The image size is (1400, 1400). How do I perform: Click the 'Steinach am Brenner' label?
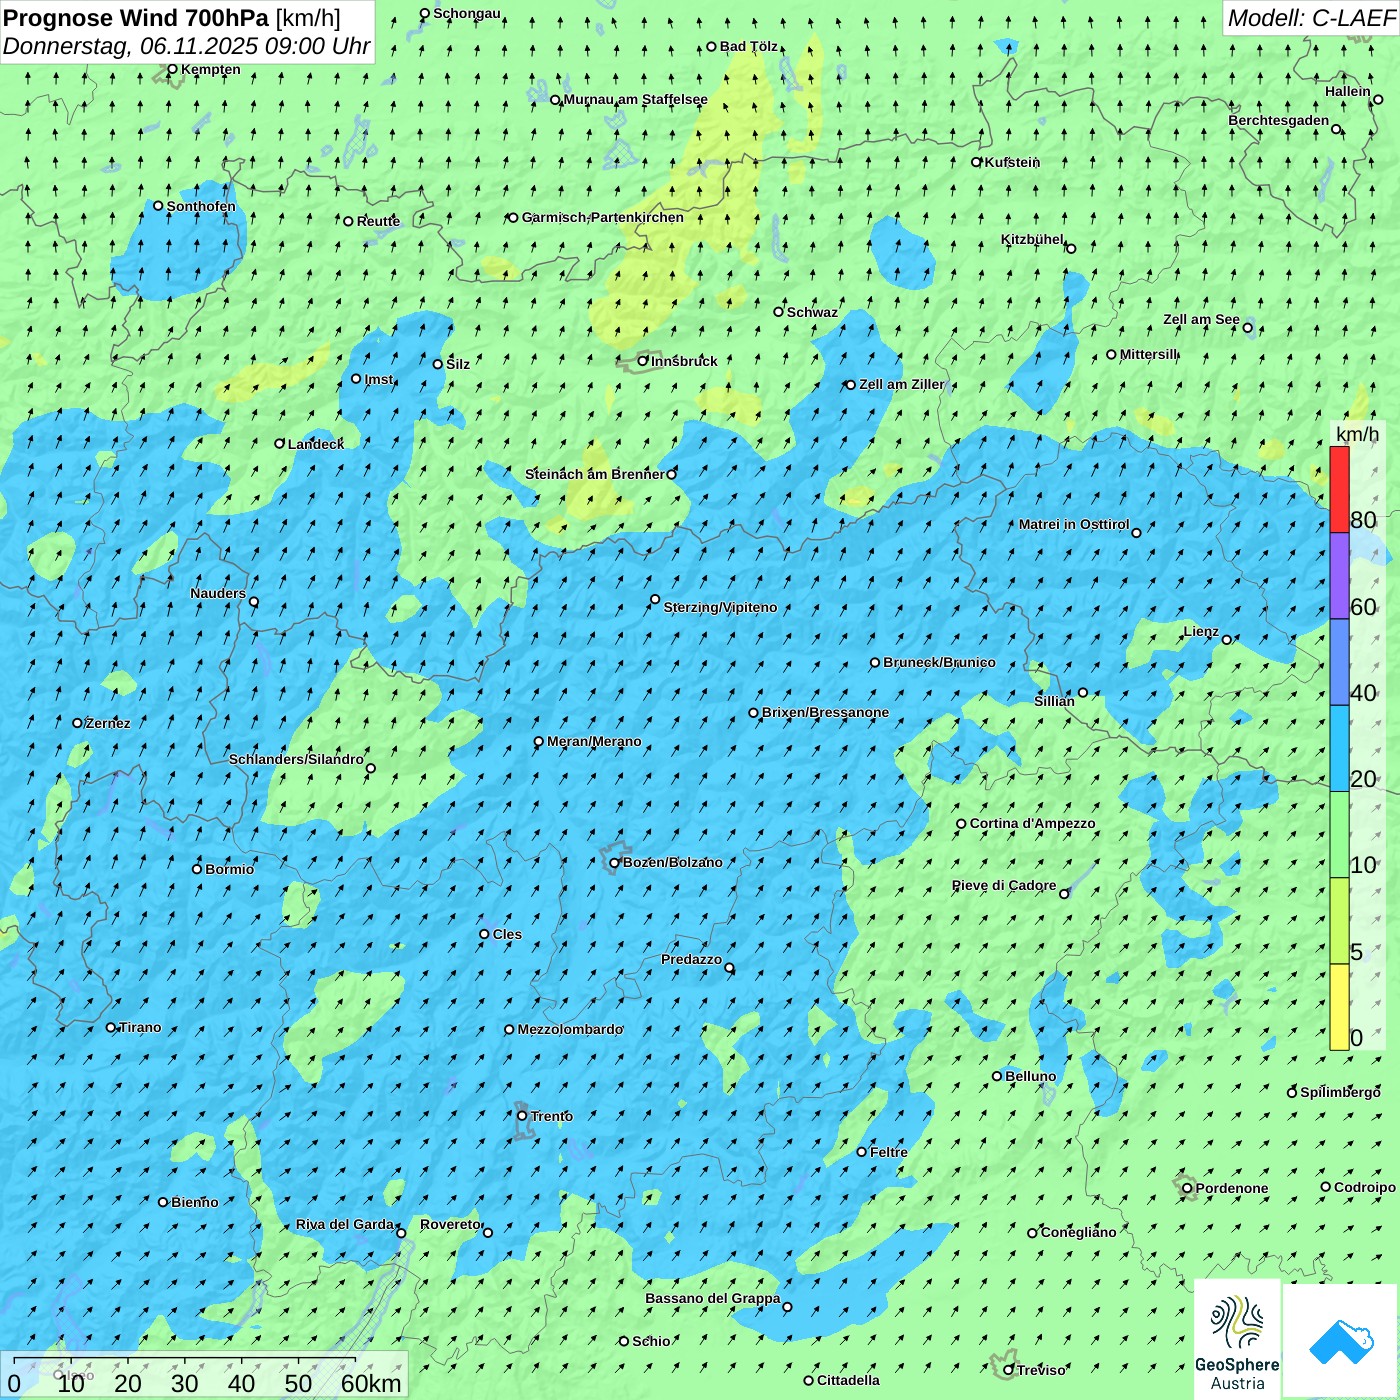click(594, 474)
